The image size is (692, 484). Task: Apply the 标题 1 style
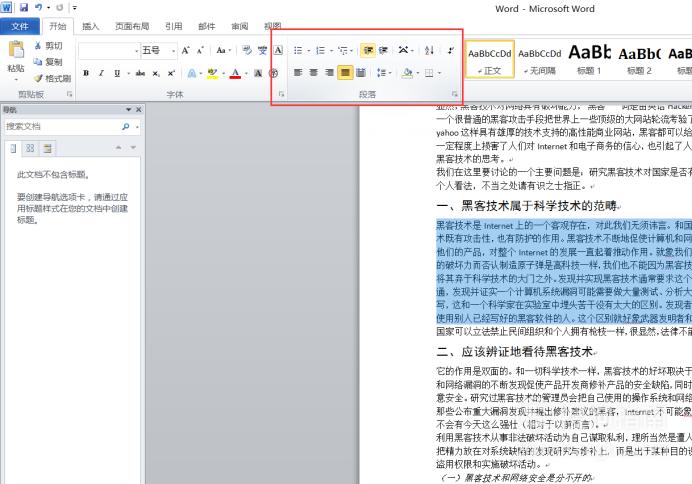(x=589, y=60)
